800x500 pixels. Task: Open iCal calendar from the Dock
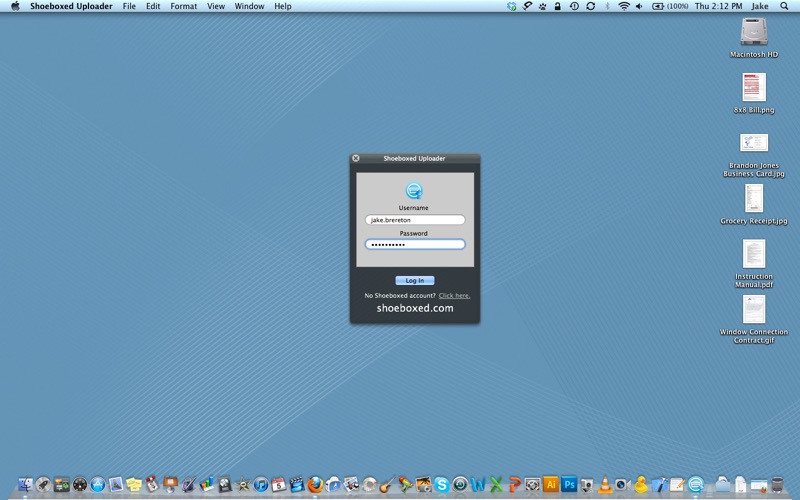pos(279,484)
